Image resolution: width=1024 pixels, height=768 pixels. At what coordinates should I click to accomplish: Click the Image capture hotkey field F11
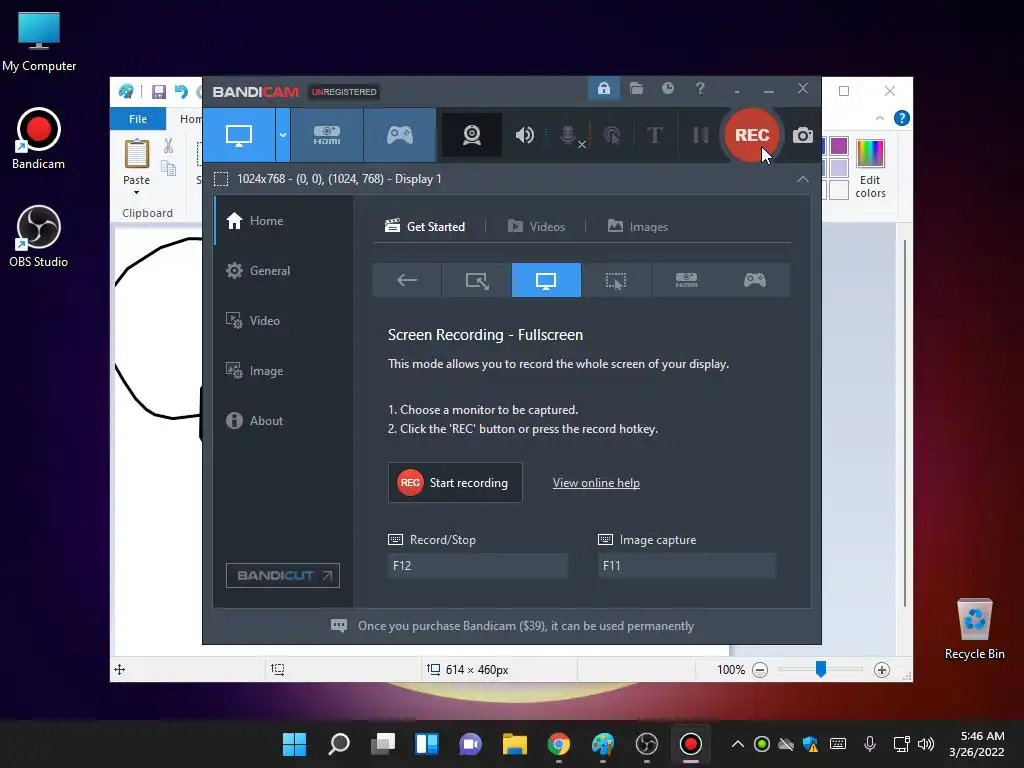pyautogui.click(x=687, y=566)
